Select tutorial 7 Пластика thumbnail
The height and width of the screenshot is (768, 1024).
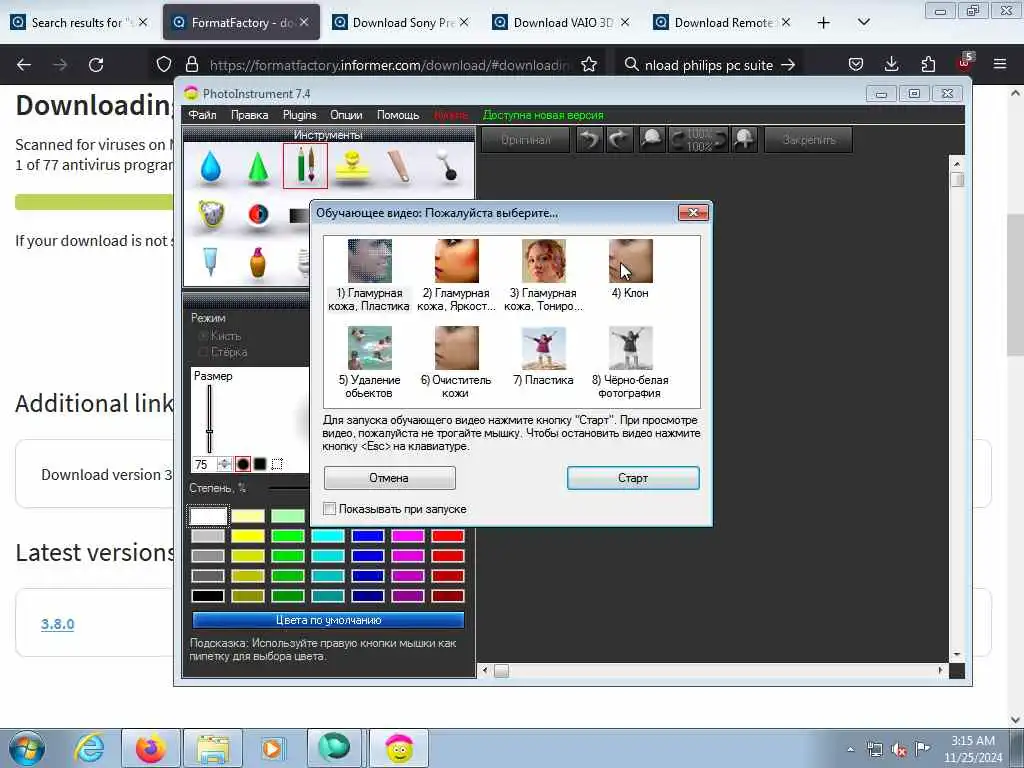click(543, 349)
